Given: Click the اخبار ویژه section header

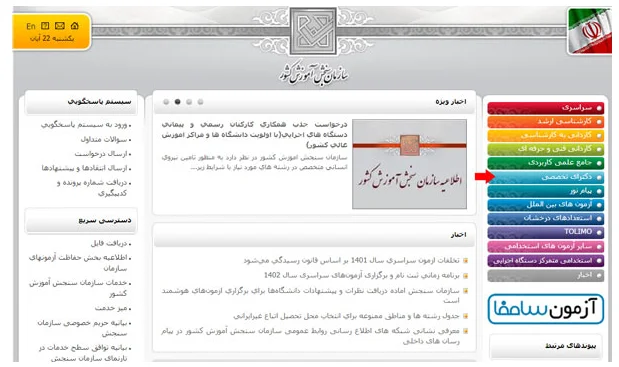Looking at the screenshot, I should point(451,102).
